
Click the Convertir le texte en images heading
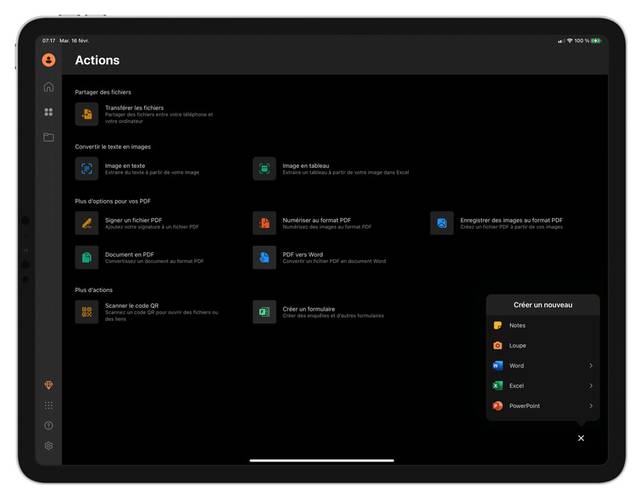(113, 146)
